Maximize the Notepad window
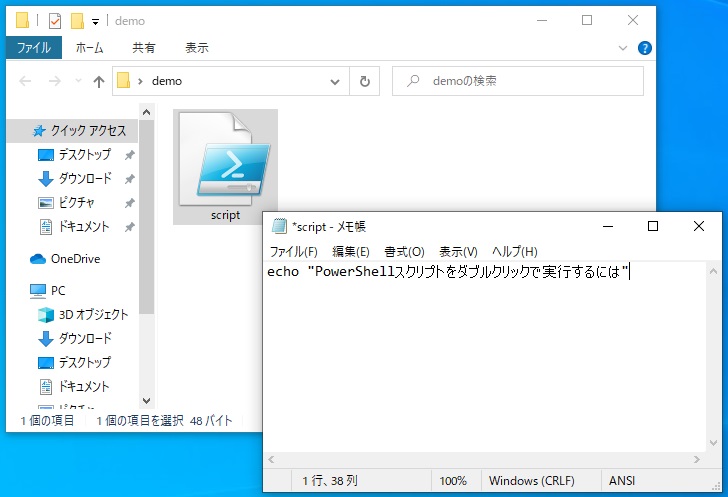This screenshot has width=728, height=497. tap(653, 226)
